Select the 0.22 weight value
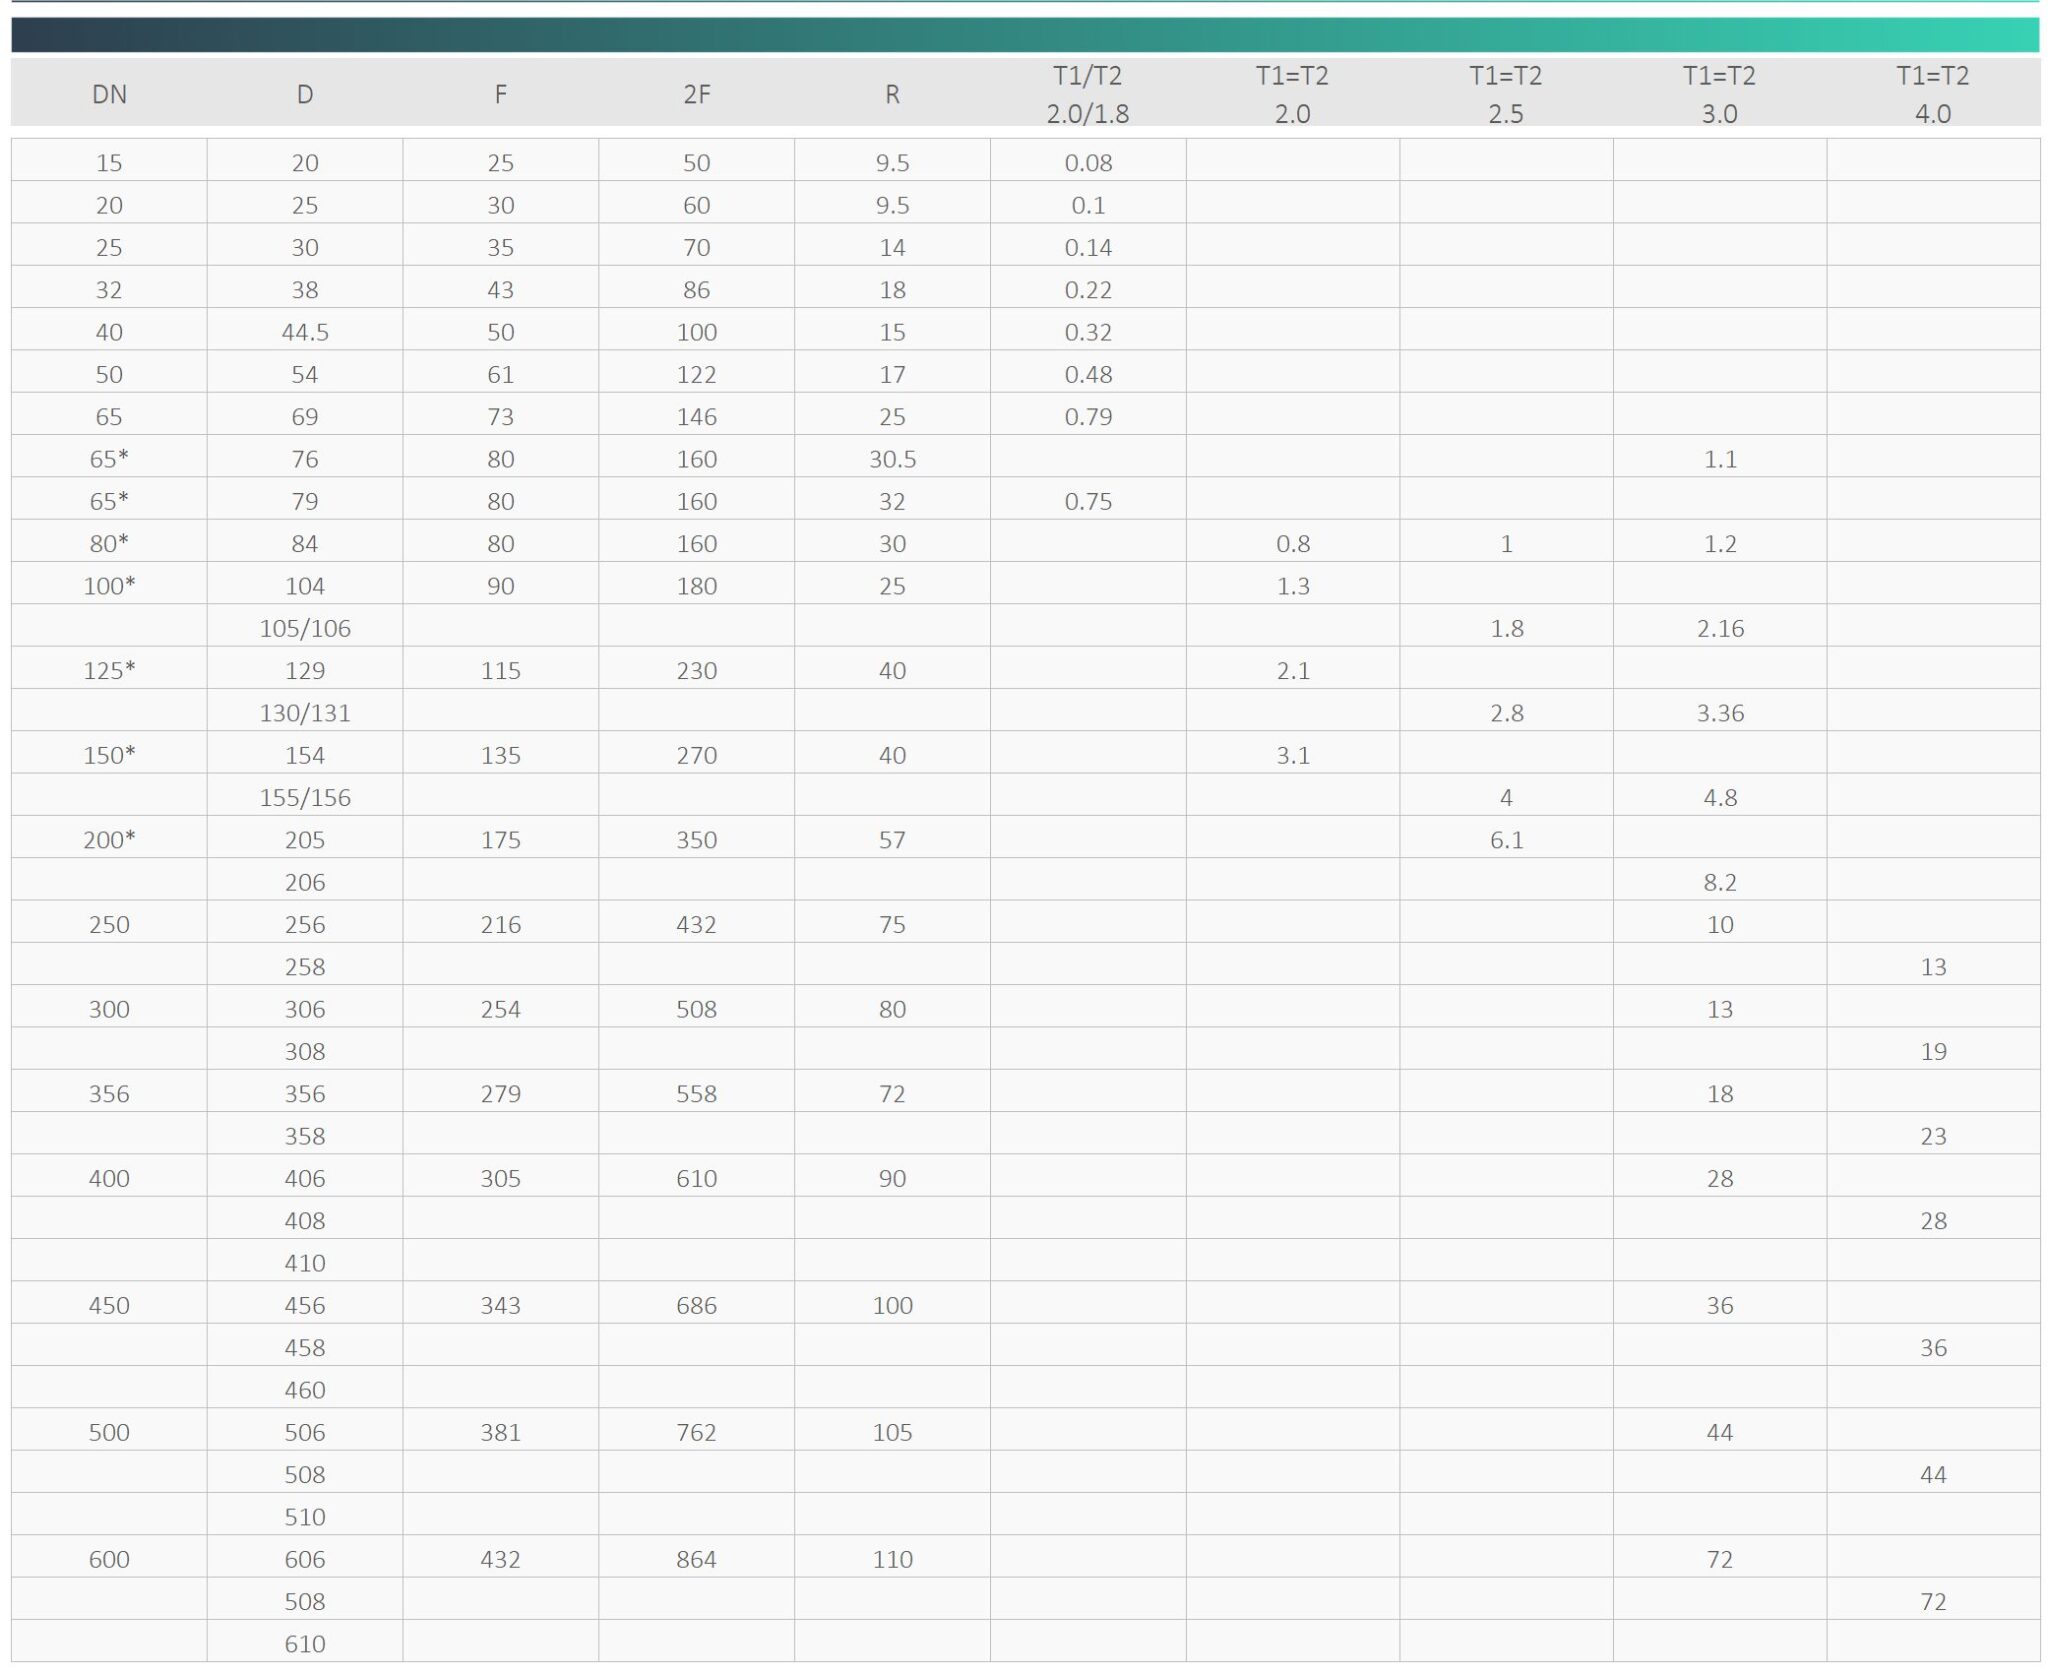The image size is (2048, 1673). (x=1088, y=290)
